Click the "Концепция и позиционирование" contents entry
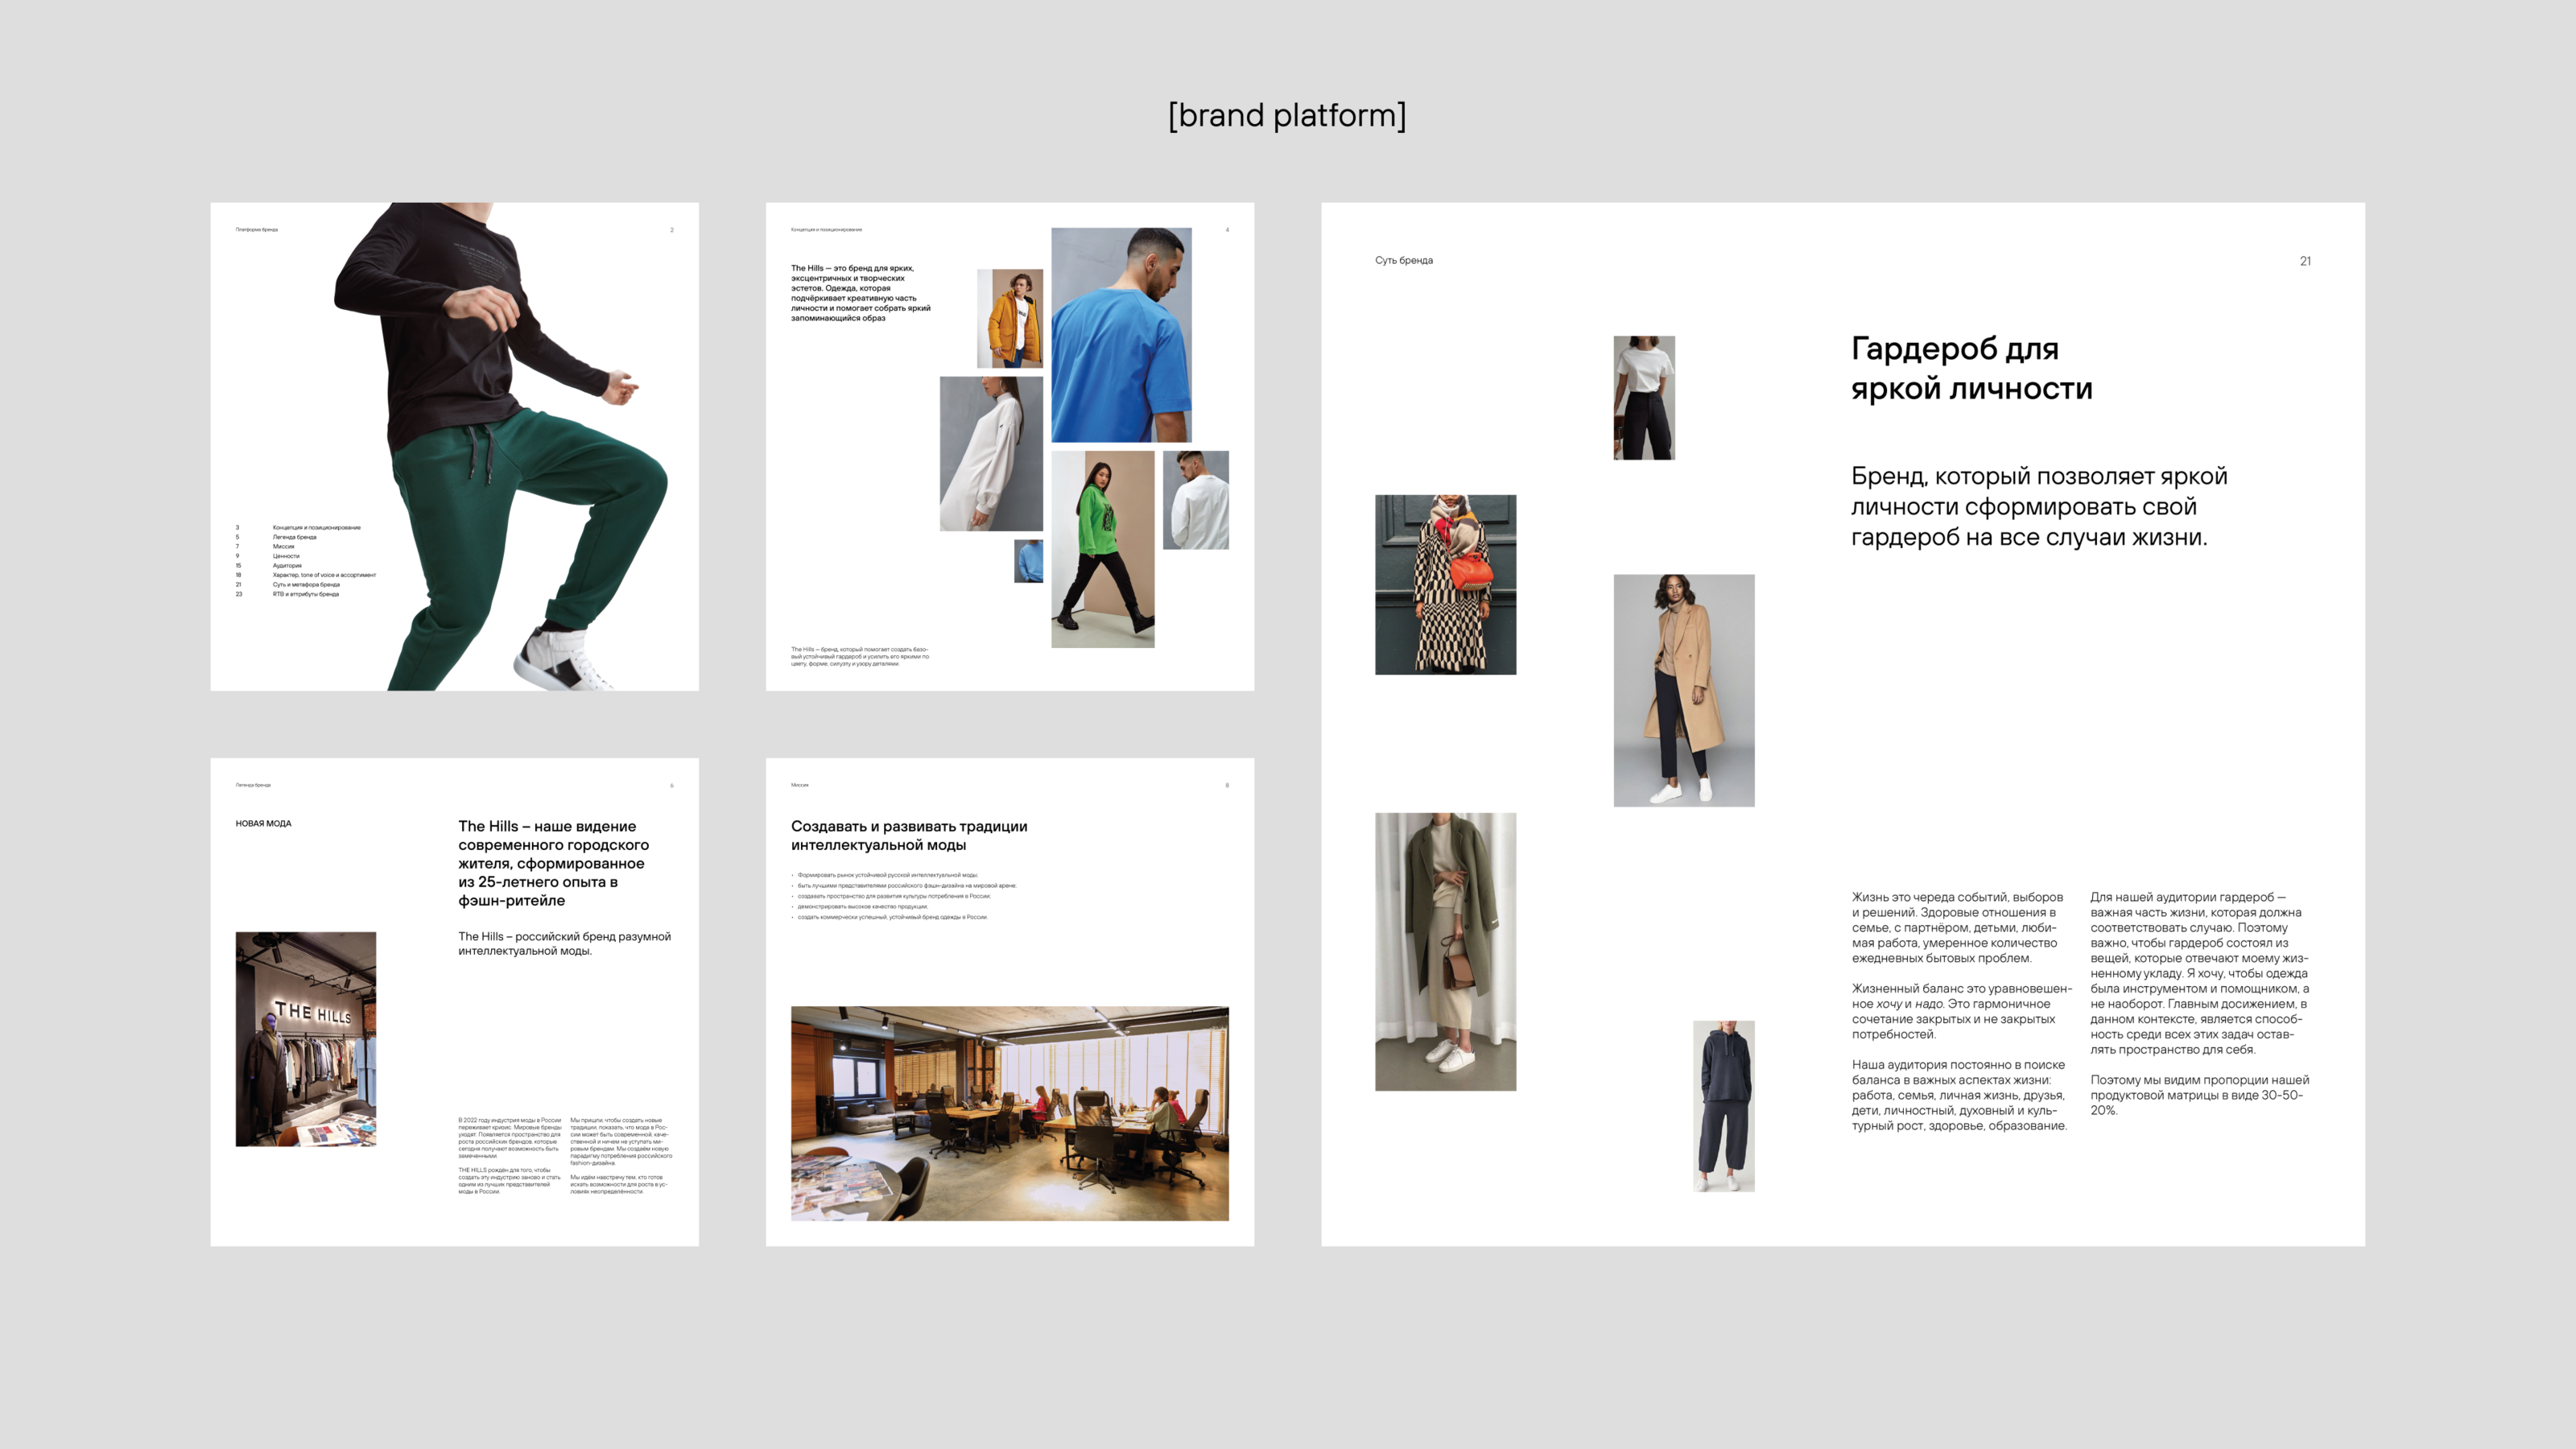2576x1449 pixels. 316,527
